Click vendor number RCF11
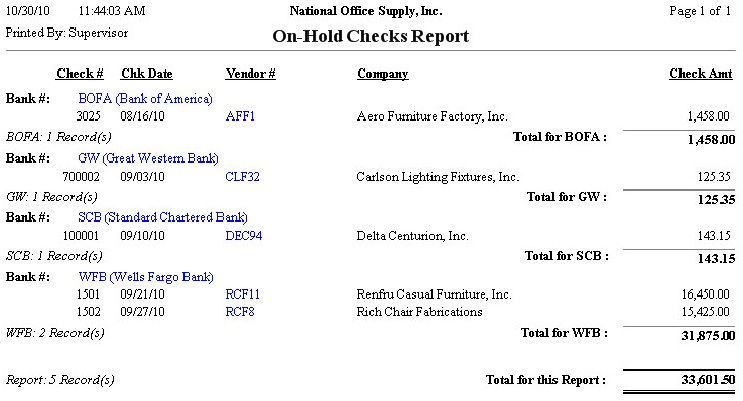 tap(243, 295)
